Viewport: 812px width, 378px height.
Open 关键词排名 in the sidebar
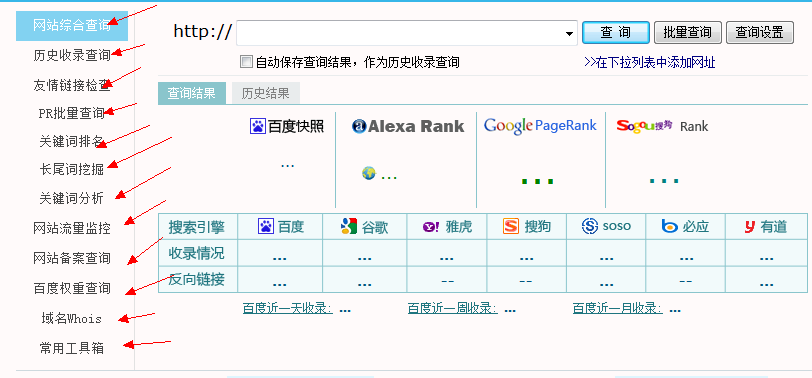coord(72,141)
